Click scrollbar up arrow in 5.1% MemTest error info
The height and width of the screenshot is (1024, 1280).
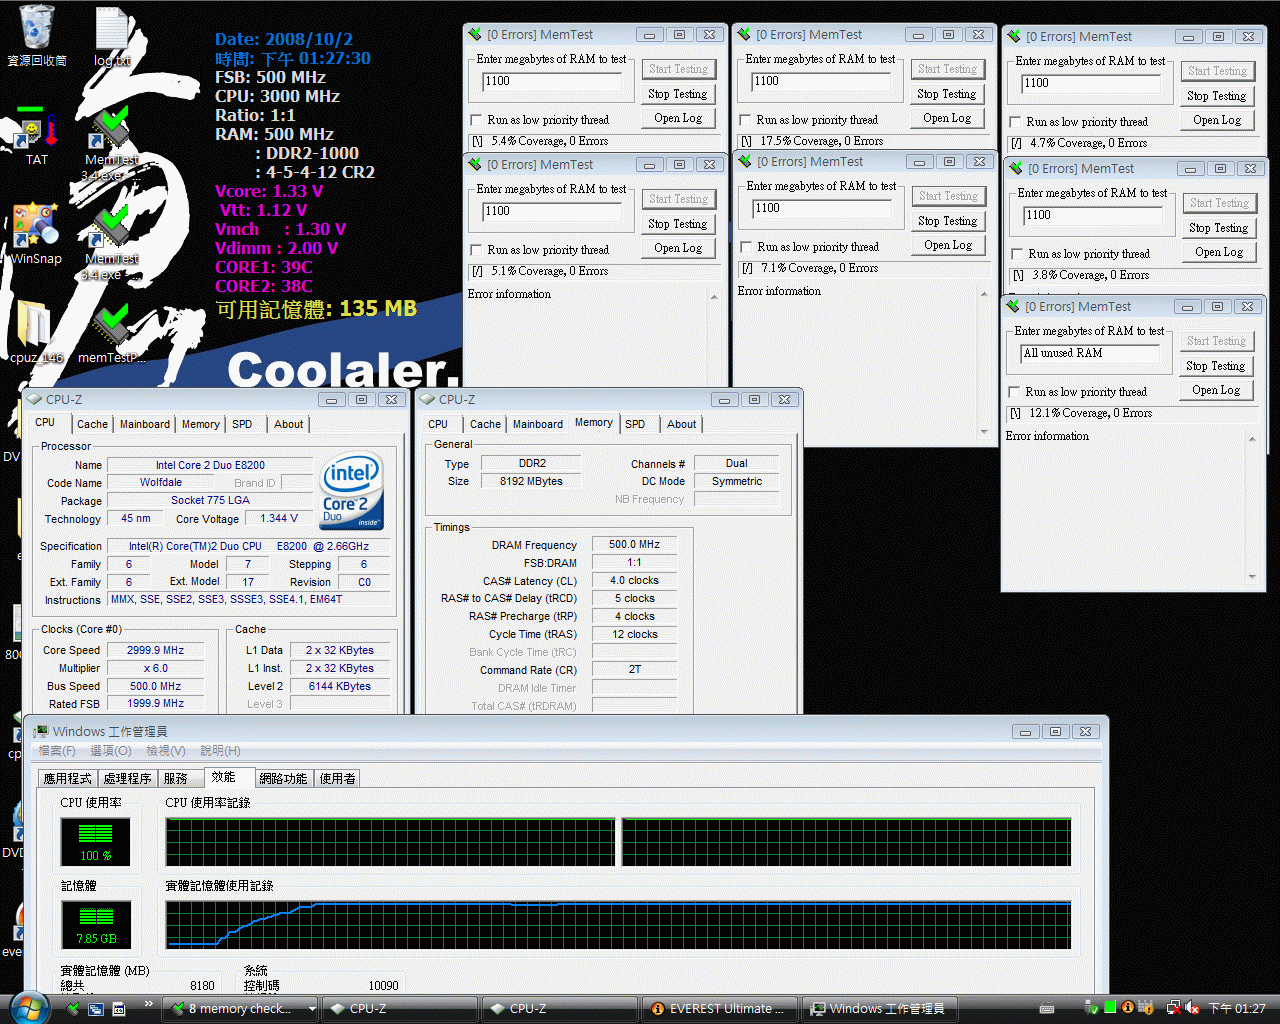[714, 297]
